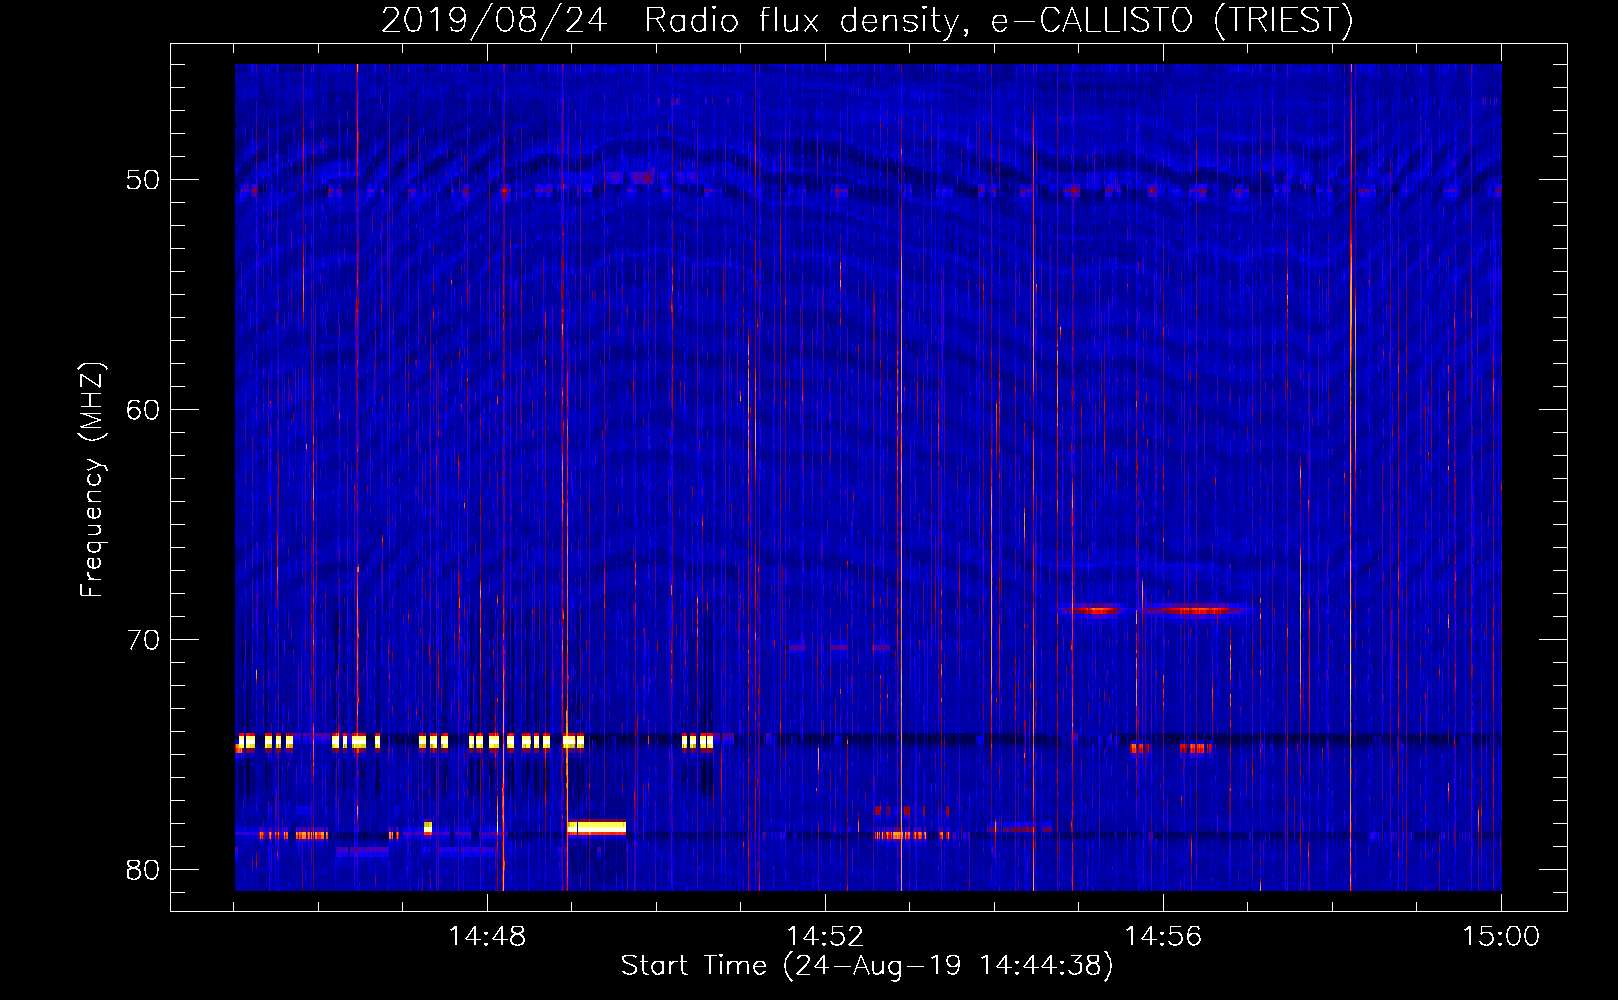This screenshot has width=1618, height=1000.
Task: Click the 80 frequency tick label
Action: tap(143, 870)
